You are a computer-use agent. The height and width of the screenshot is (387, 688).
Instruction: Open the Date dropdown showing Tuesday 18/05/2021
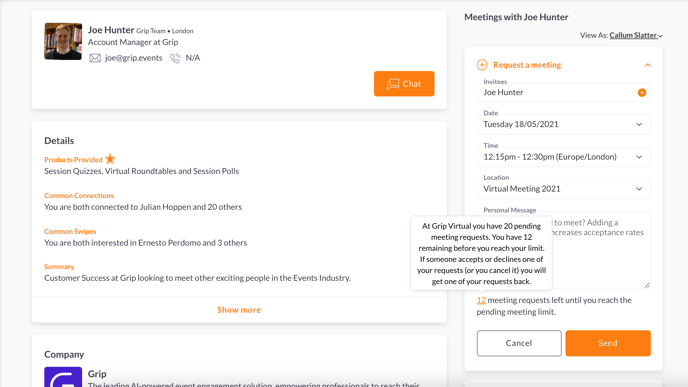[x=563, y=124]
